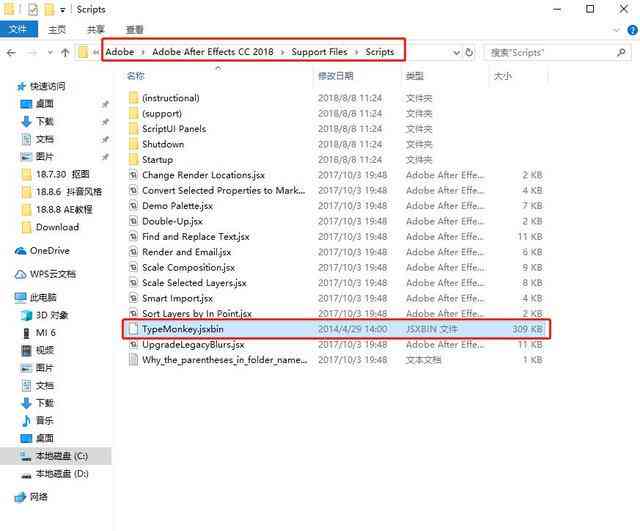Image resolution: width=640 pixels, height=531 pixels.
Task: Open quick access toolbar customize dropdown
Action: 62,10
